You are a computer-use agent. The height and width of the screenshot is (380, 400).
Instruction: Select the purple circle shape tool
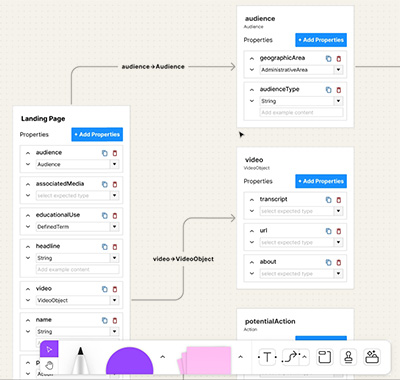[130, 361]
